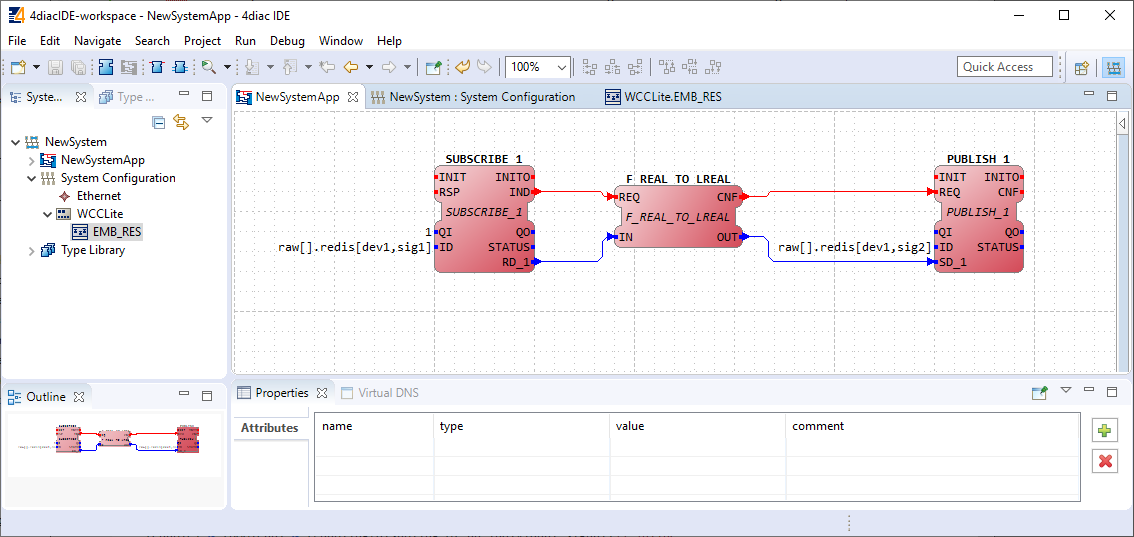
Task: Click the Next Annotation icon
Action: point(252,67)
